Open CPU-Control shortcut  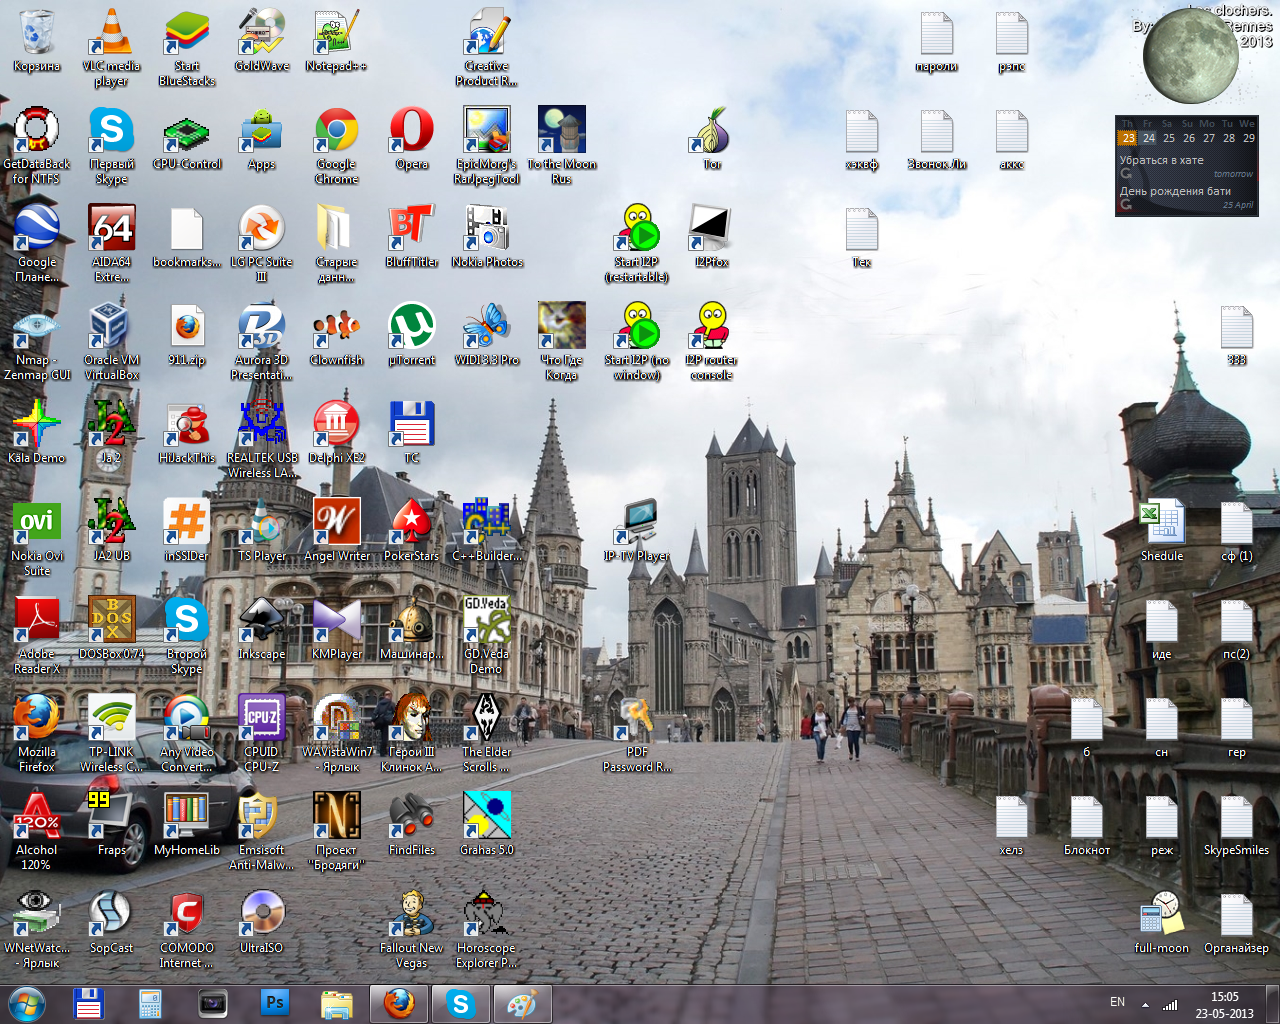point(187,139)
